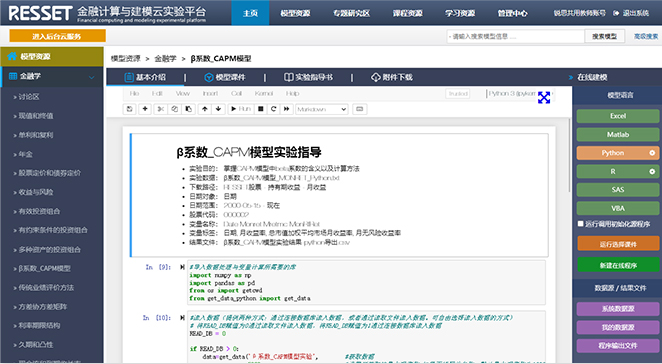
Task: Open 模型资源 in top navigation
Action: [295, 13]
